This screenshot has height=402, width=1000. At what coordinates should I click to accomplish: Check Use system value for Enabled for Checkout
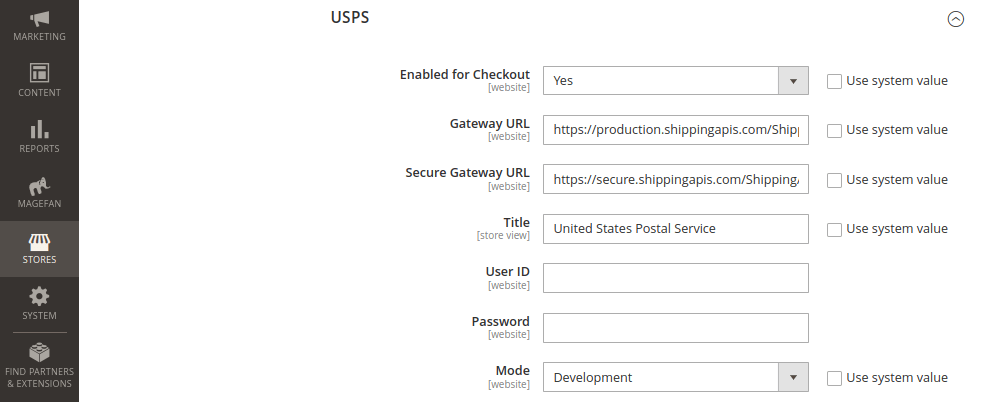coord(834,81)
